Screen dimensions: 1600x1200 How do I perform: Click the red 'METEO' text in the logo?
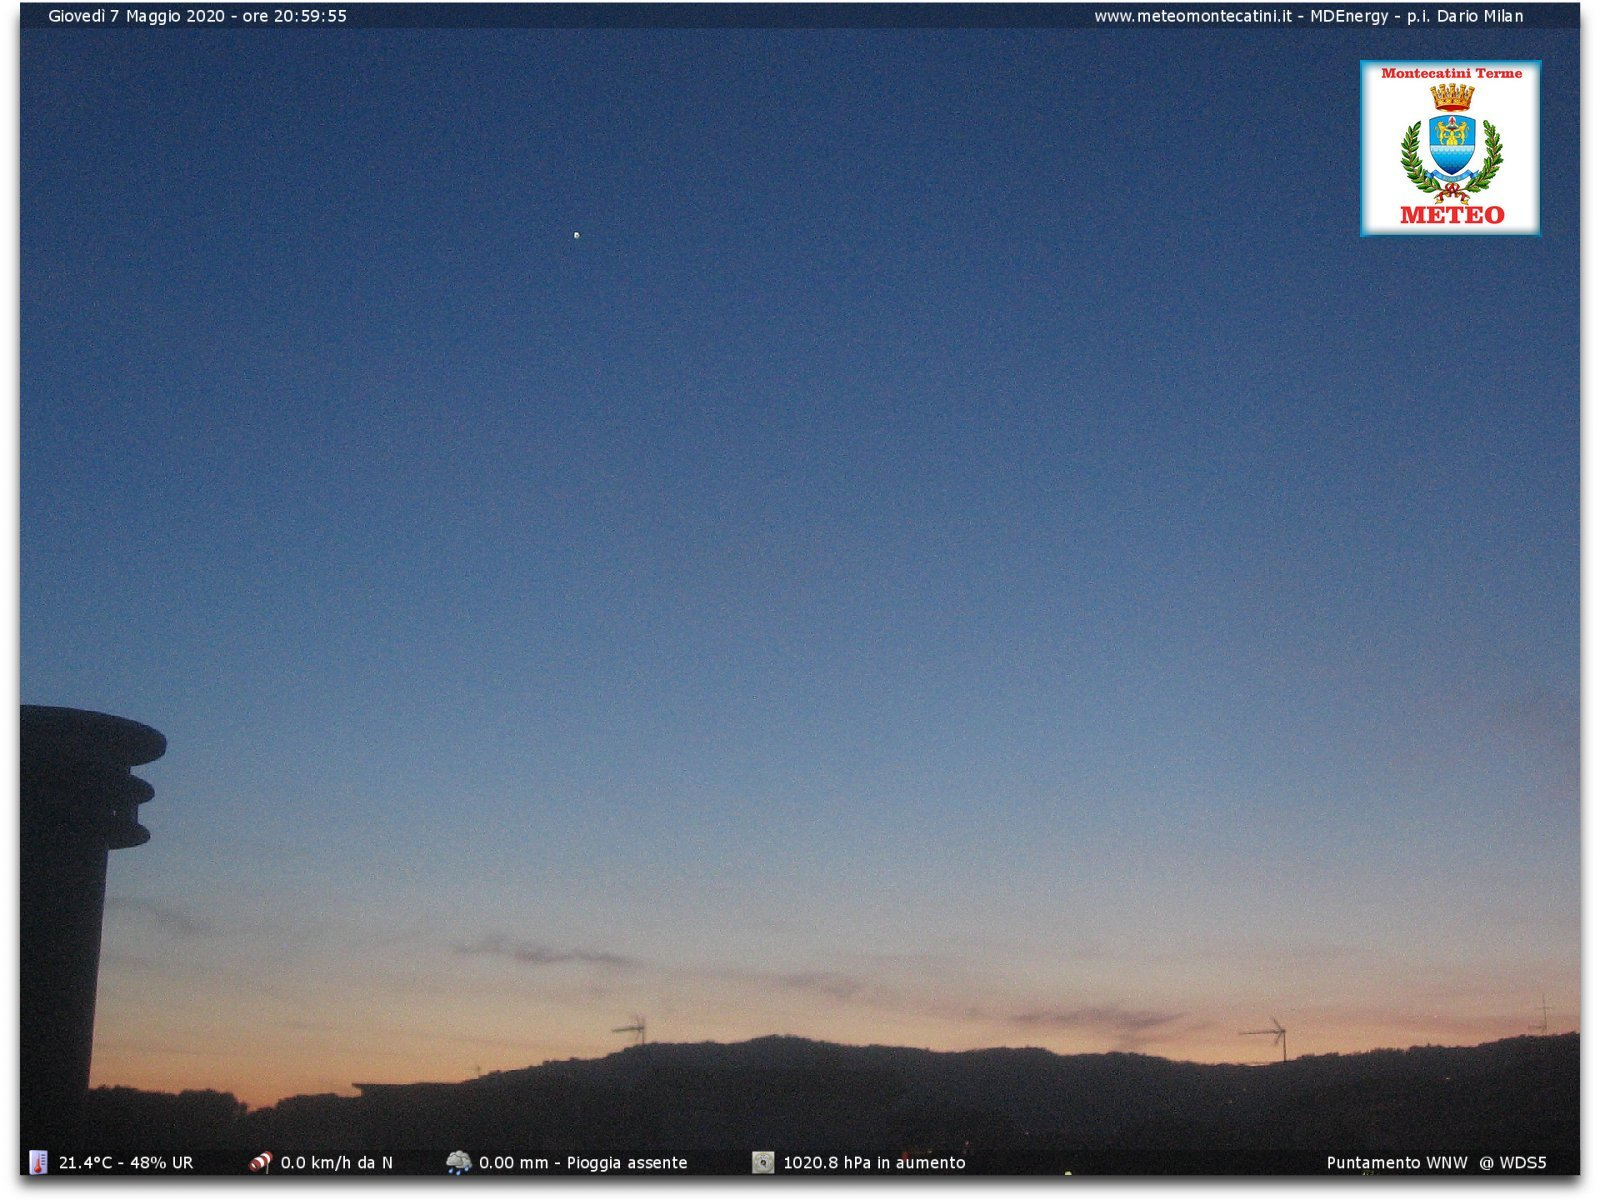click(1452, 215)
